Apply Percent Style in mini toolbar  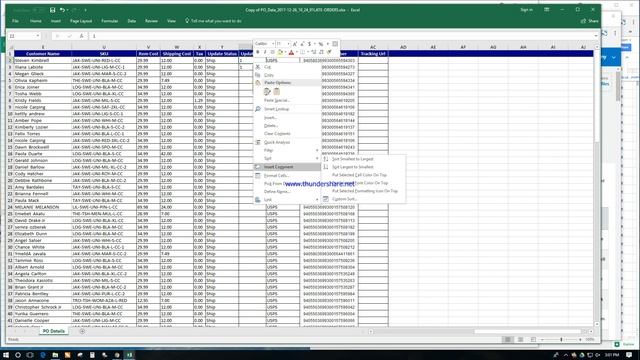tap(321, 44)
